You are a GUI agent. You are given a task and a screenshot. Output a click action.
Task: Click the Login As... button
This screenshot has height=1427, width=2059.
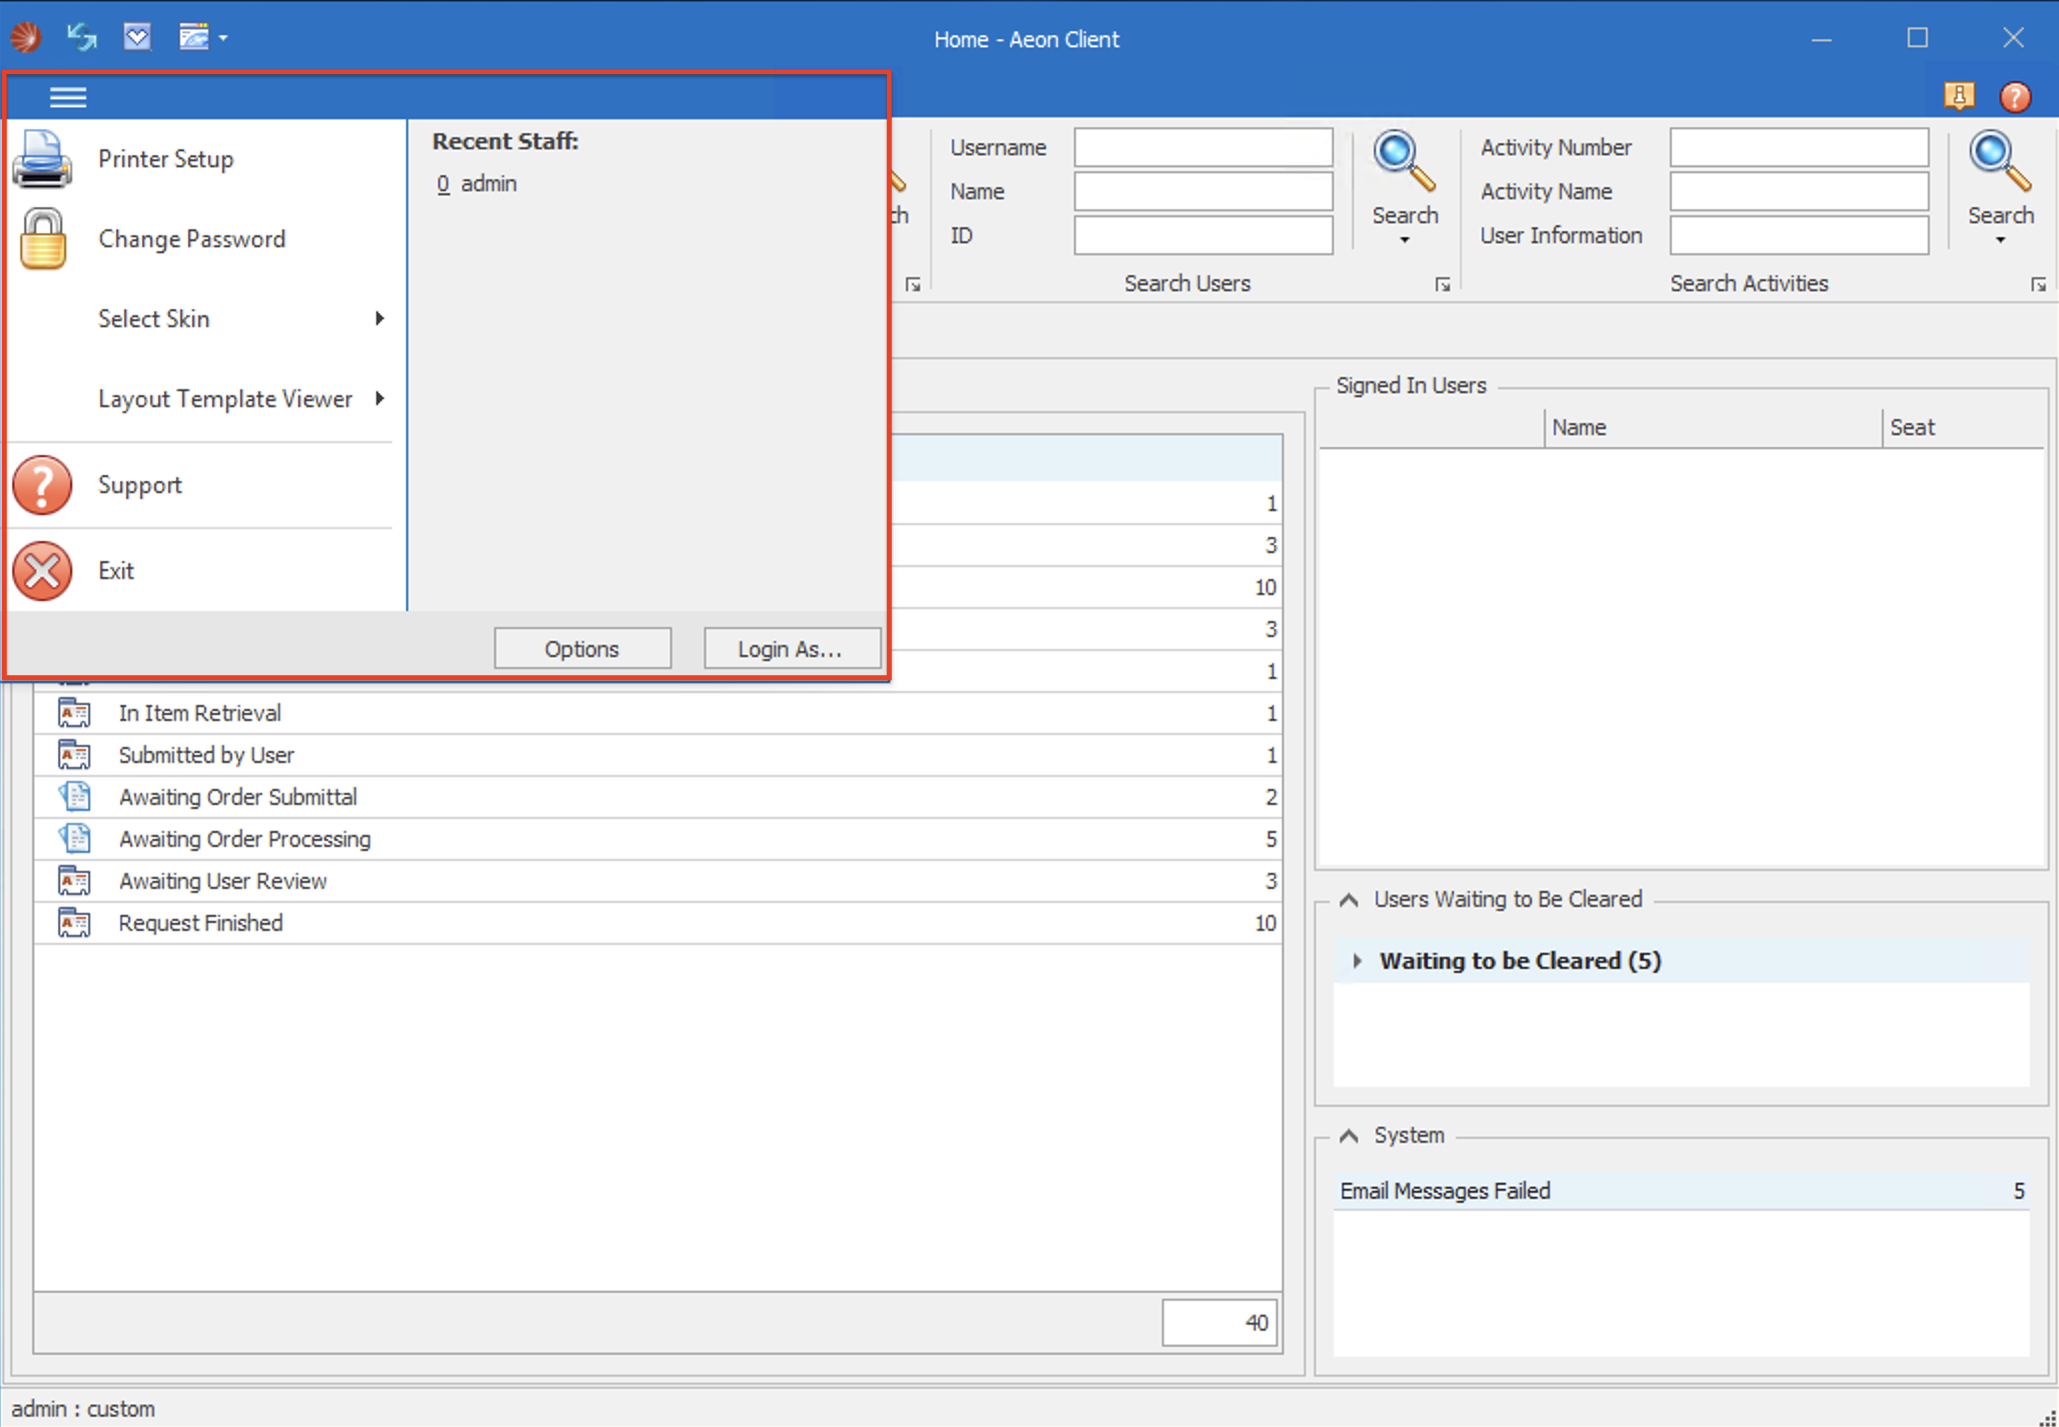[x=791, y=649]
